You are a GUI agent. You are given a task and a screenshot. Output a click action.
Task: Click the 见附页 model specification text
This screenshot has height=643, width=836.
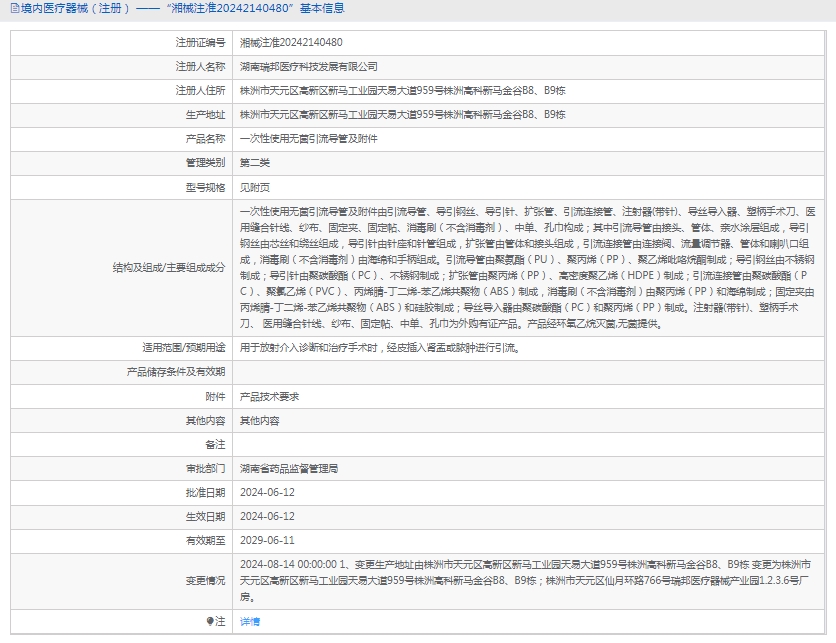255,187
